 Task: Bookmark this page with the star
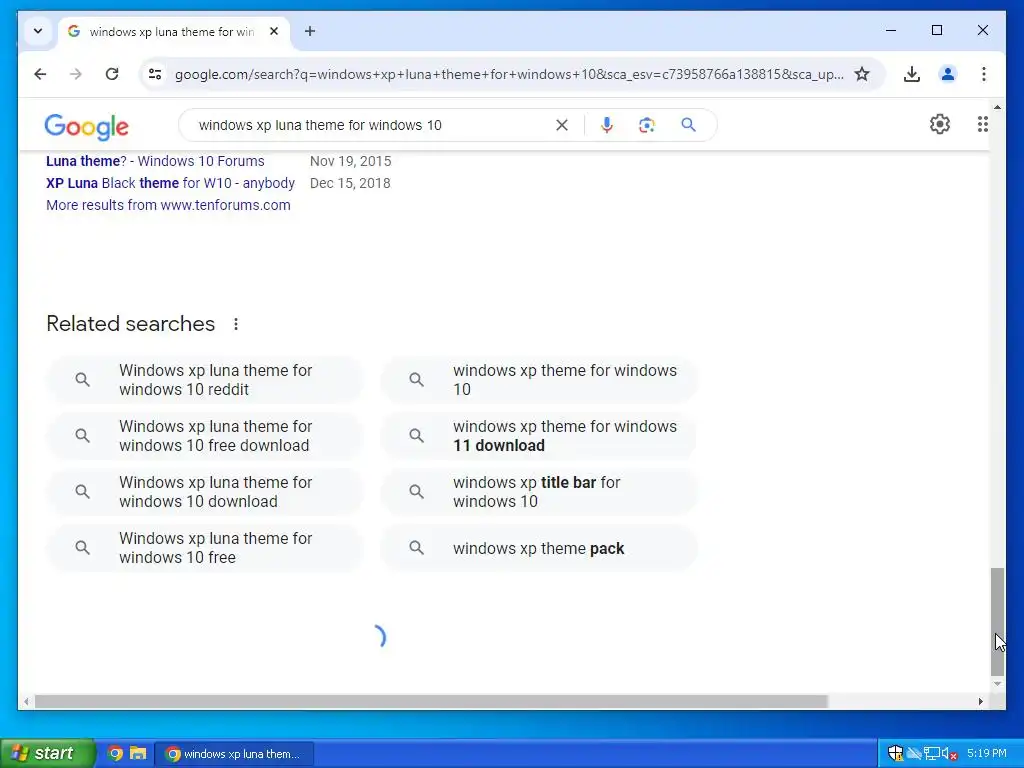coord(862,74)
